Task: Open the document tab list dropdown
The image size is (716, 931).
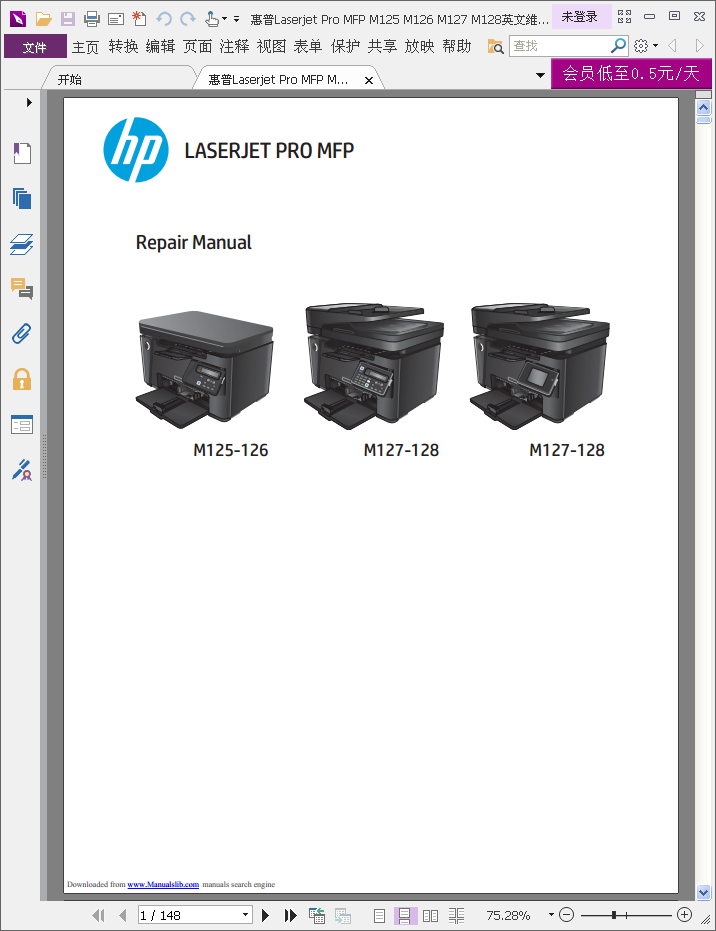Action: point(540,75)
